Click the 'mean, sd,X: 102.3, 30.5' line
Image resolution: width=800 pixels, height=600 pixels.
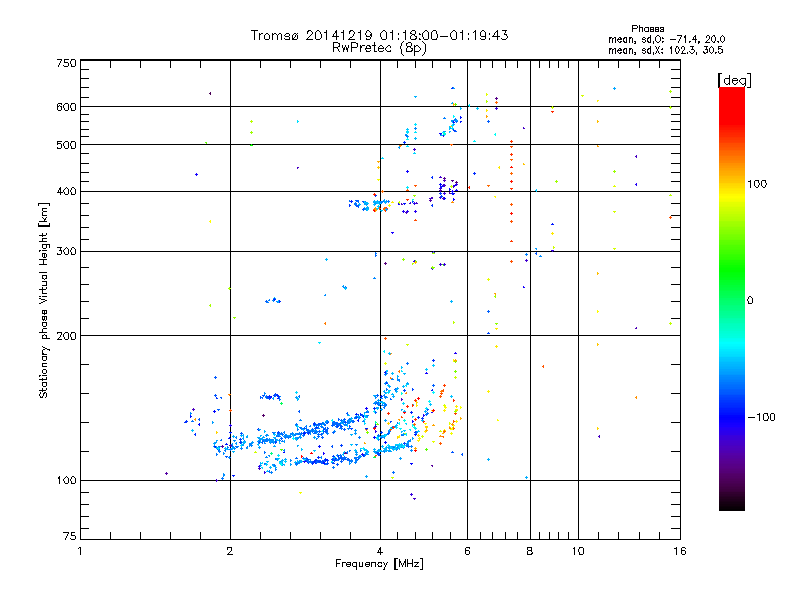click(x=665, y=50)
